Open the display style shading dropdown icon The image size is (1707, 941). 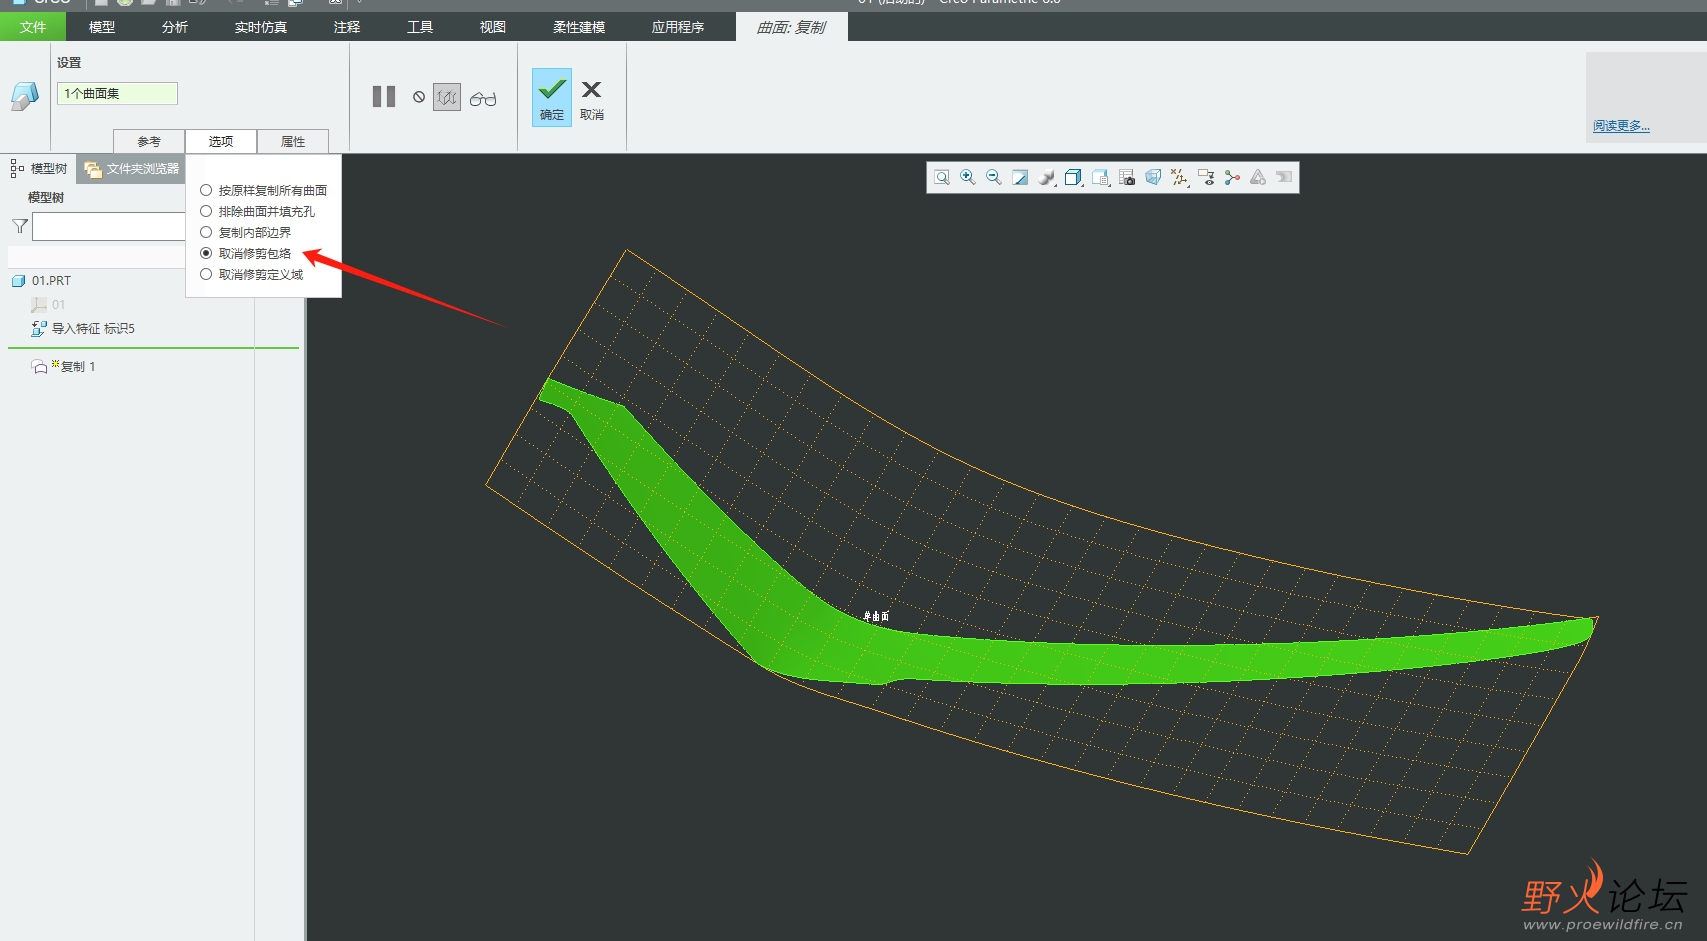pos(1047,178)
